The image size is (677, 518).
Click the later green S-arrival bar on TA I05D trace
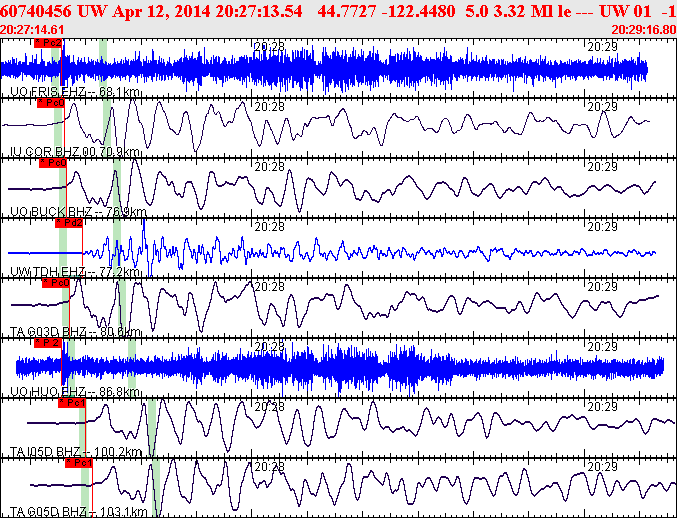[152, 427]
